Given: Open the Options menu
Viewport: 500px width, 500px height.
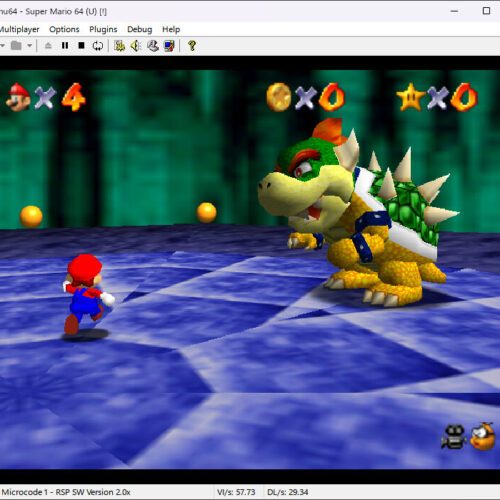Looking at the screenshot, I should [64, 29].
